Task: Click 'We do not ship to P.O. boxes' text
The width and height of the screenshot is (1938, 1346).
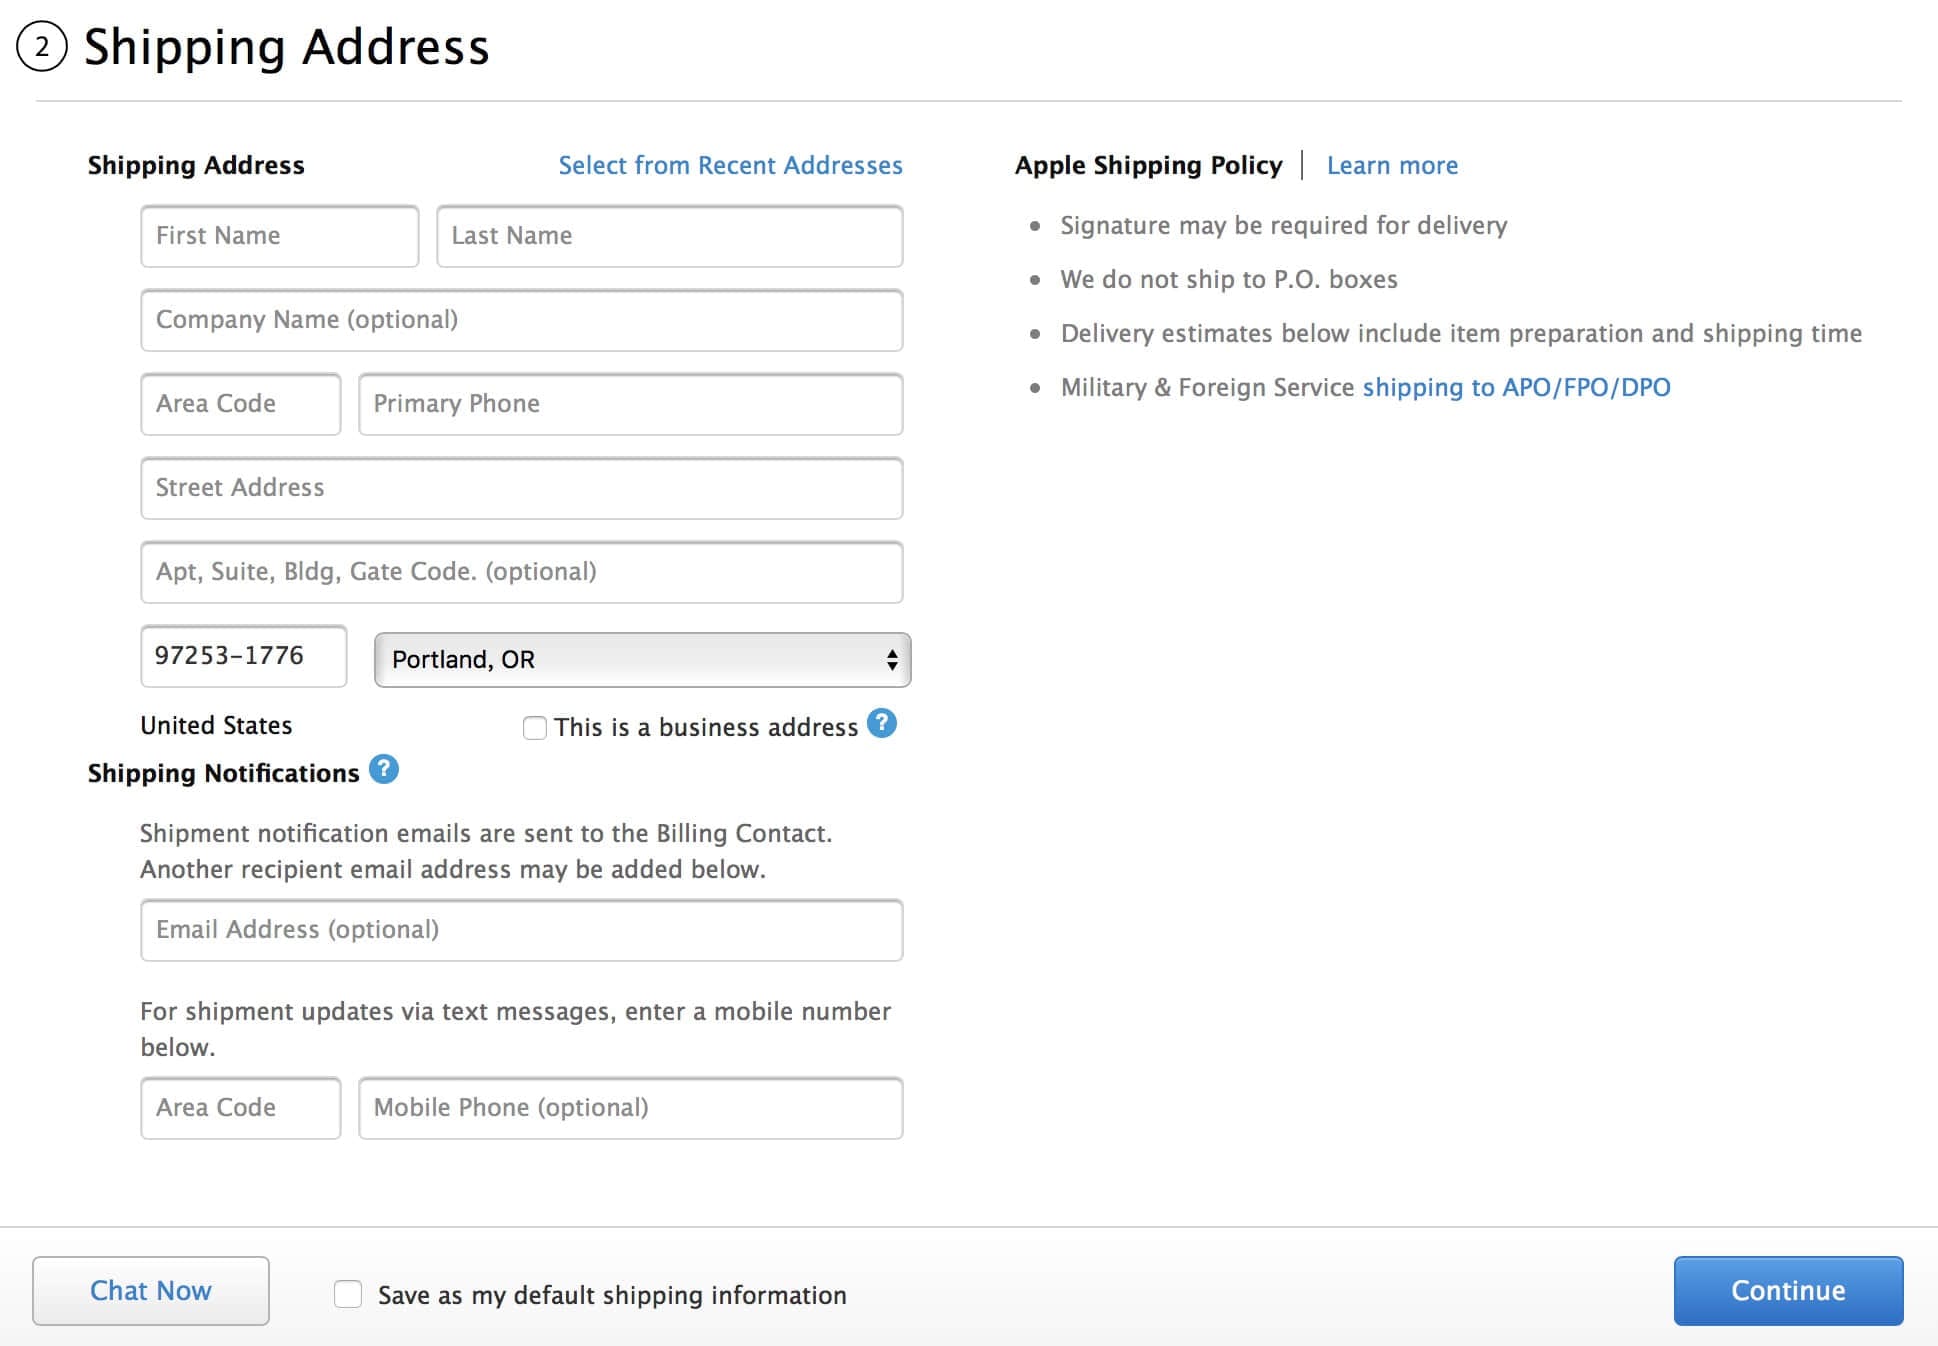Action: (1229, 279)
